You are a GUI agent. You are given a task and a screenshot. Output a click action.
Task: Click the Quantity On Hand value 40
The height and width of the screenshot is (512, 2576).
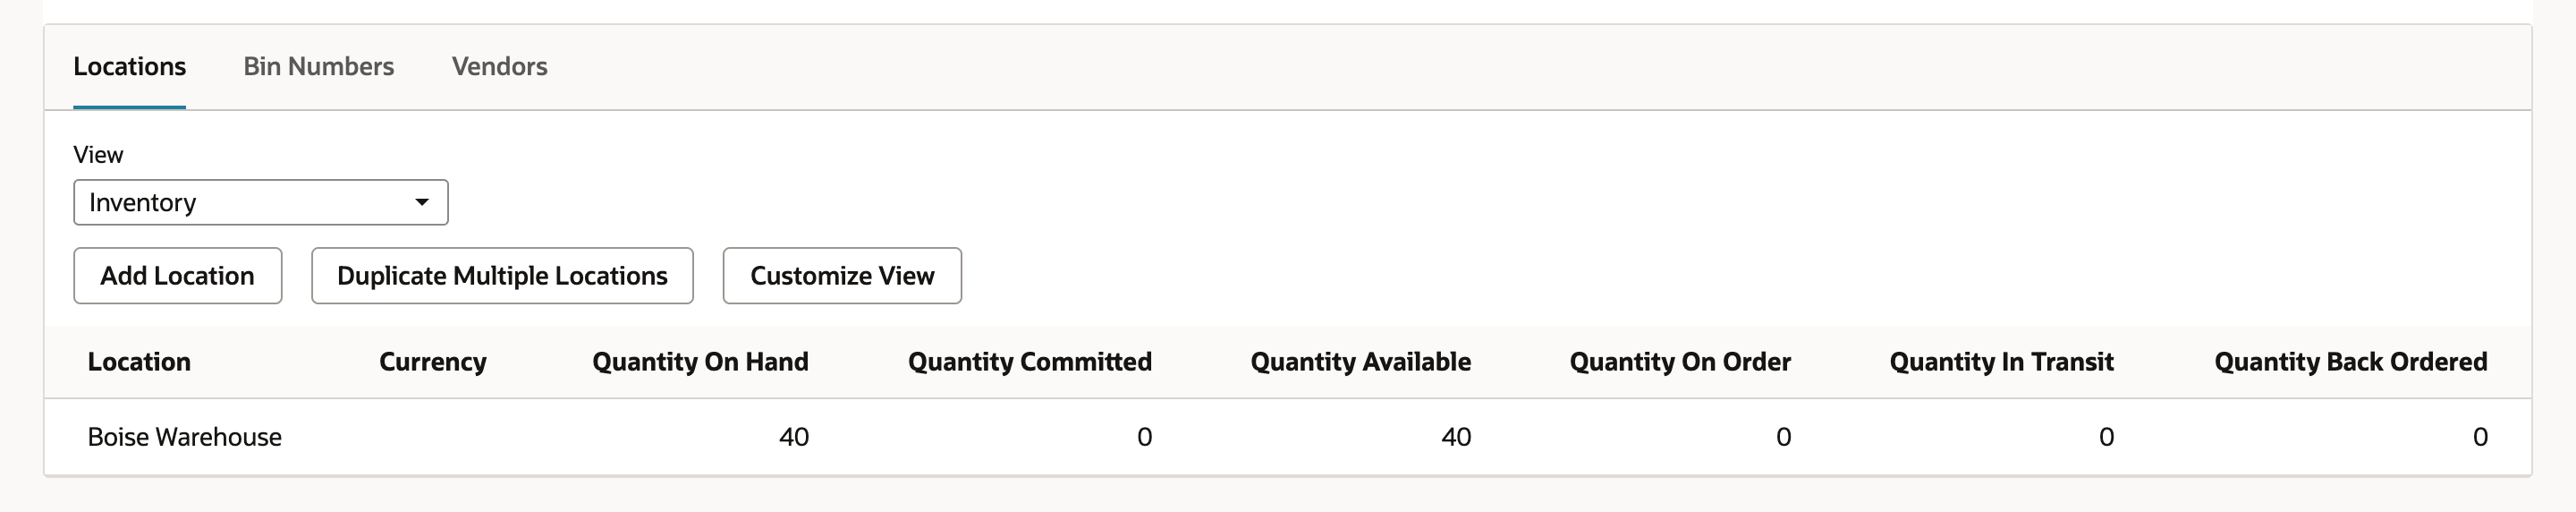tap(794, 437)
